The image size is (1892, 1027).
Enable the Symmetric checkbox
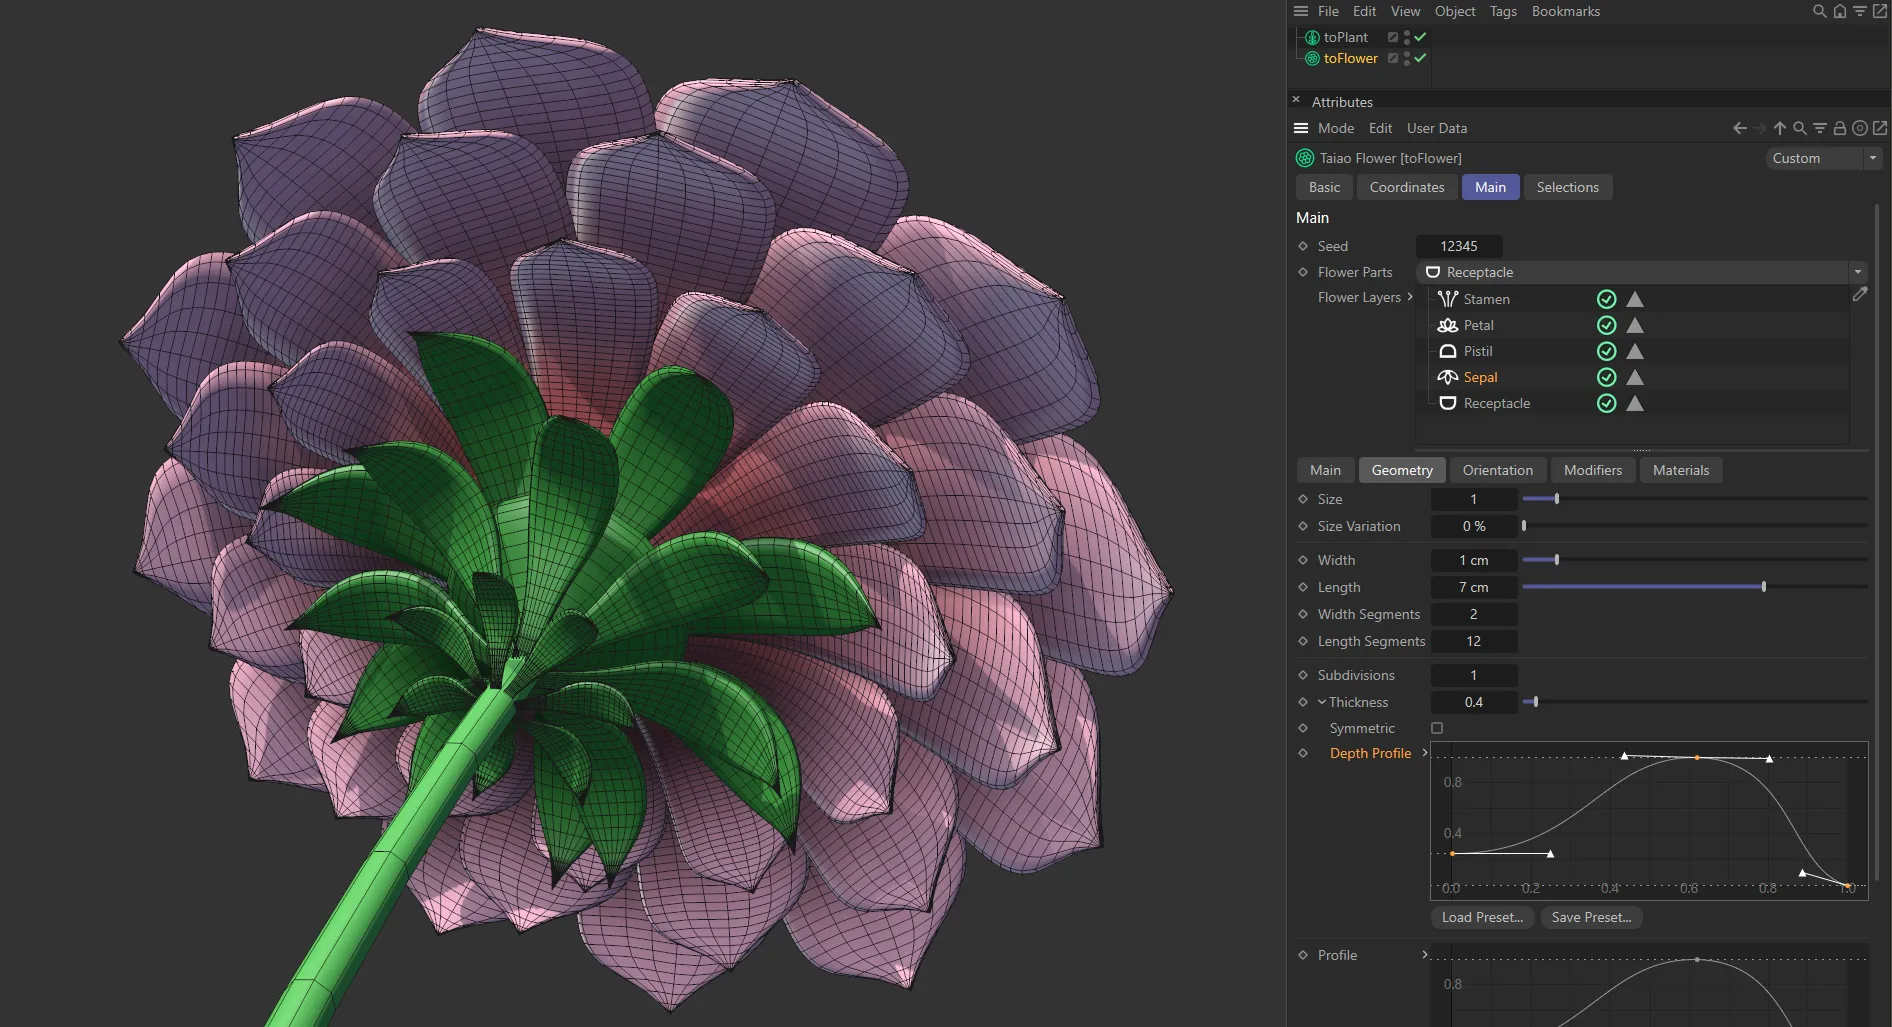1437,728
